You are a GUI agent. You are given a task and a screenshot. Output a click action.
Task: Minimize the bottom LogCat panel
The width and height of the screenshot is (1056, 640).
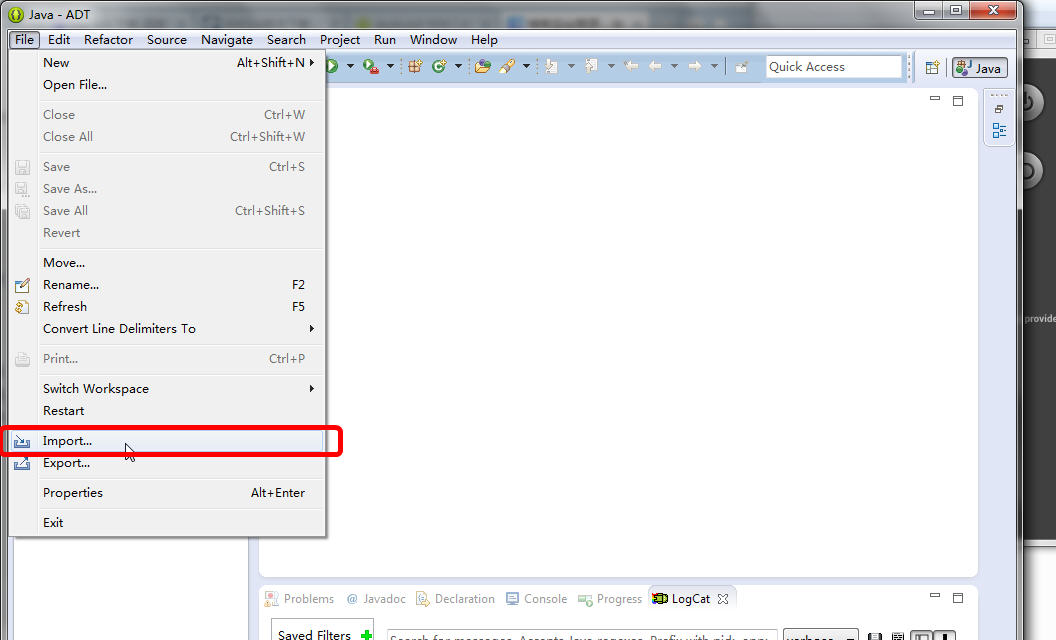(935, 596)
